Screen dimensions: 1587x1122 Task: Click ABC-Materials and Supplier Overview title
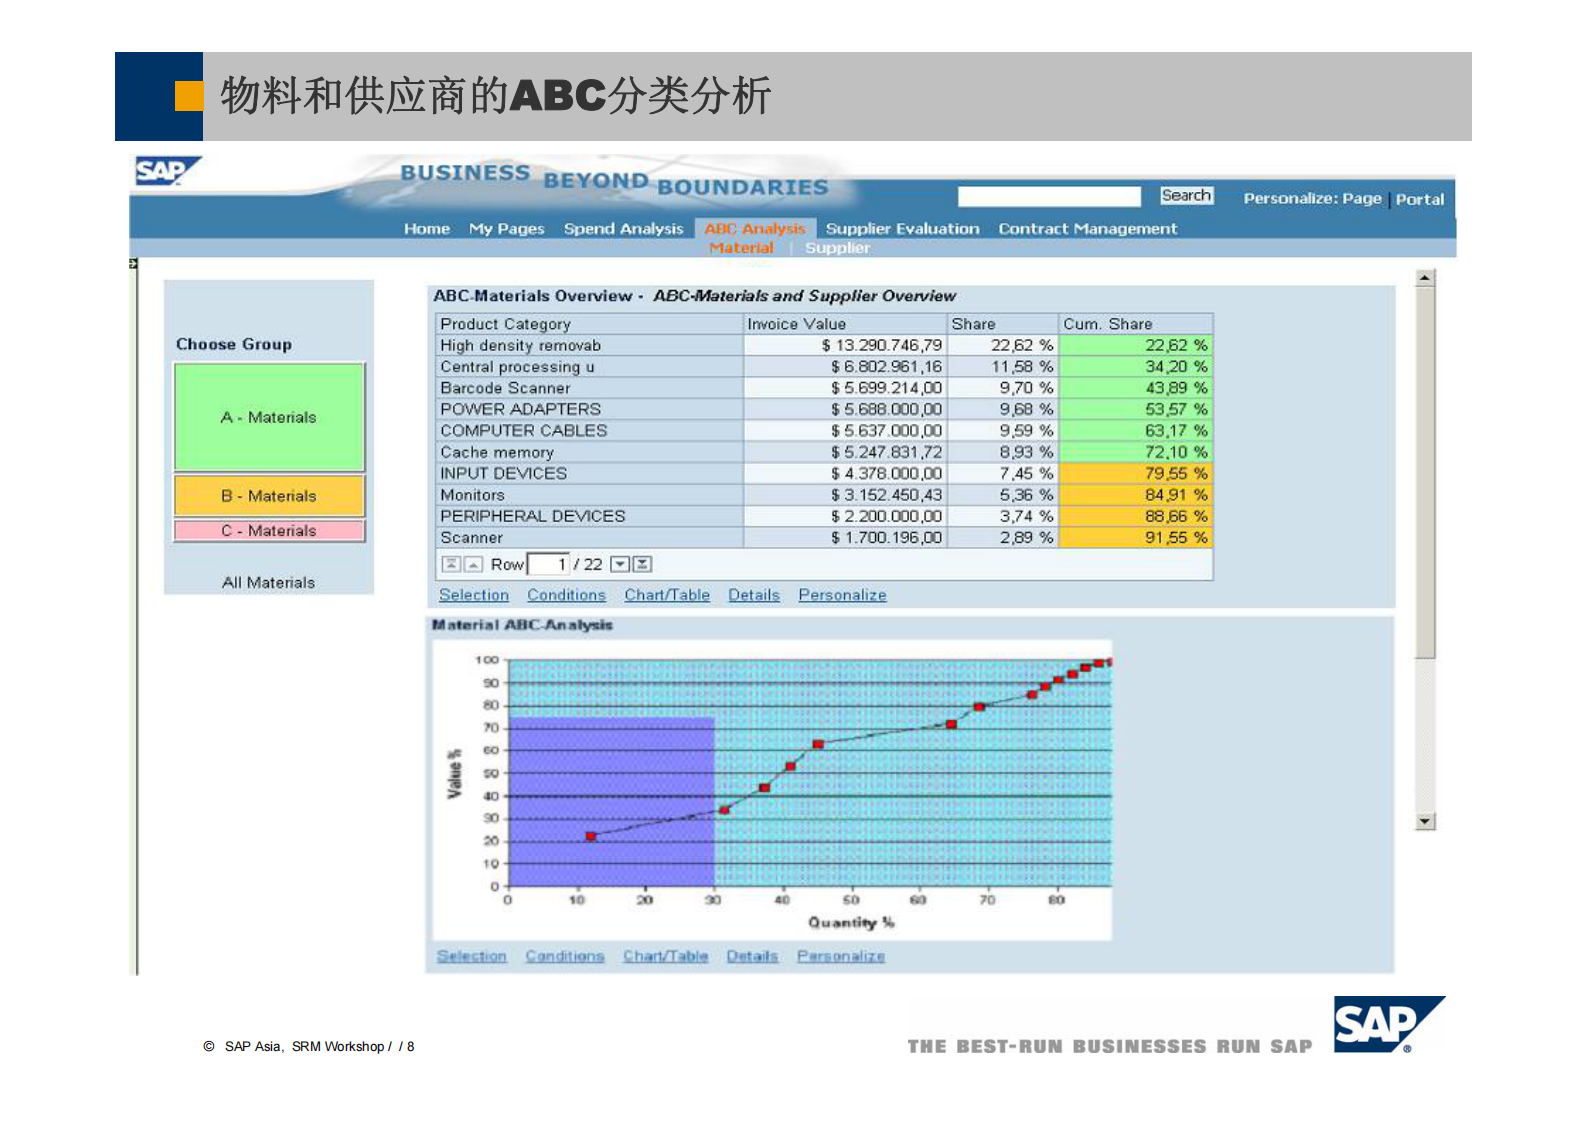pyautogui.click(x=804, y=296)
